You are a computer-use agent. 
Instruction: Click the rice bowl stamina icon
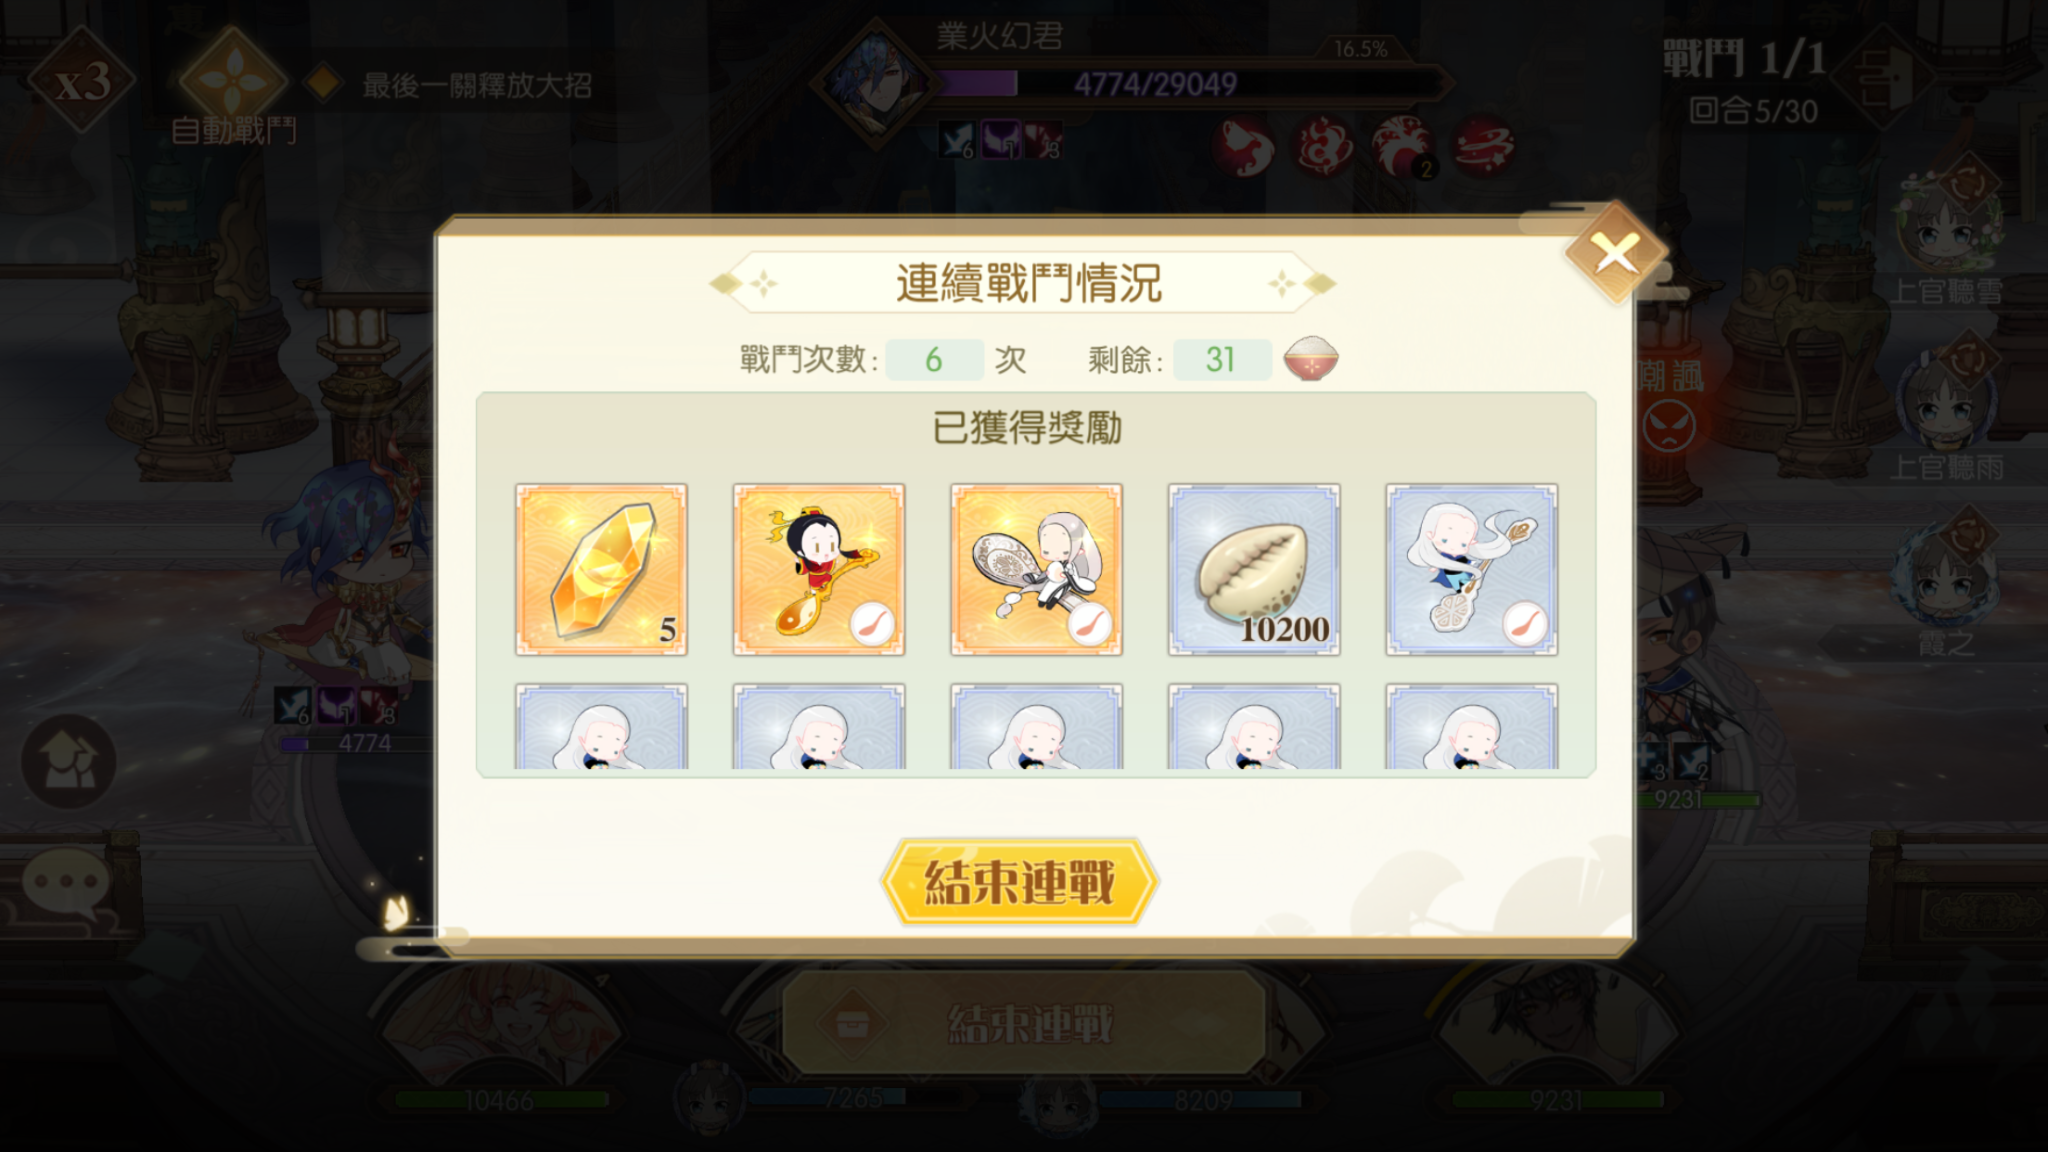coord(1311,358)
